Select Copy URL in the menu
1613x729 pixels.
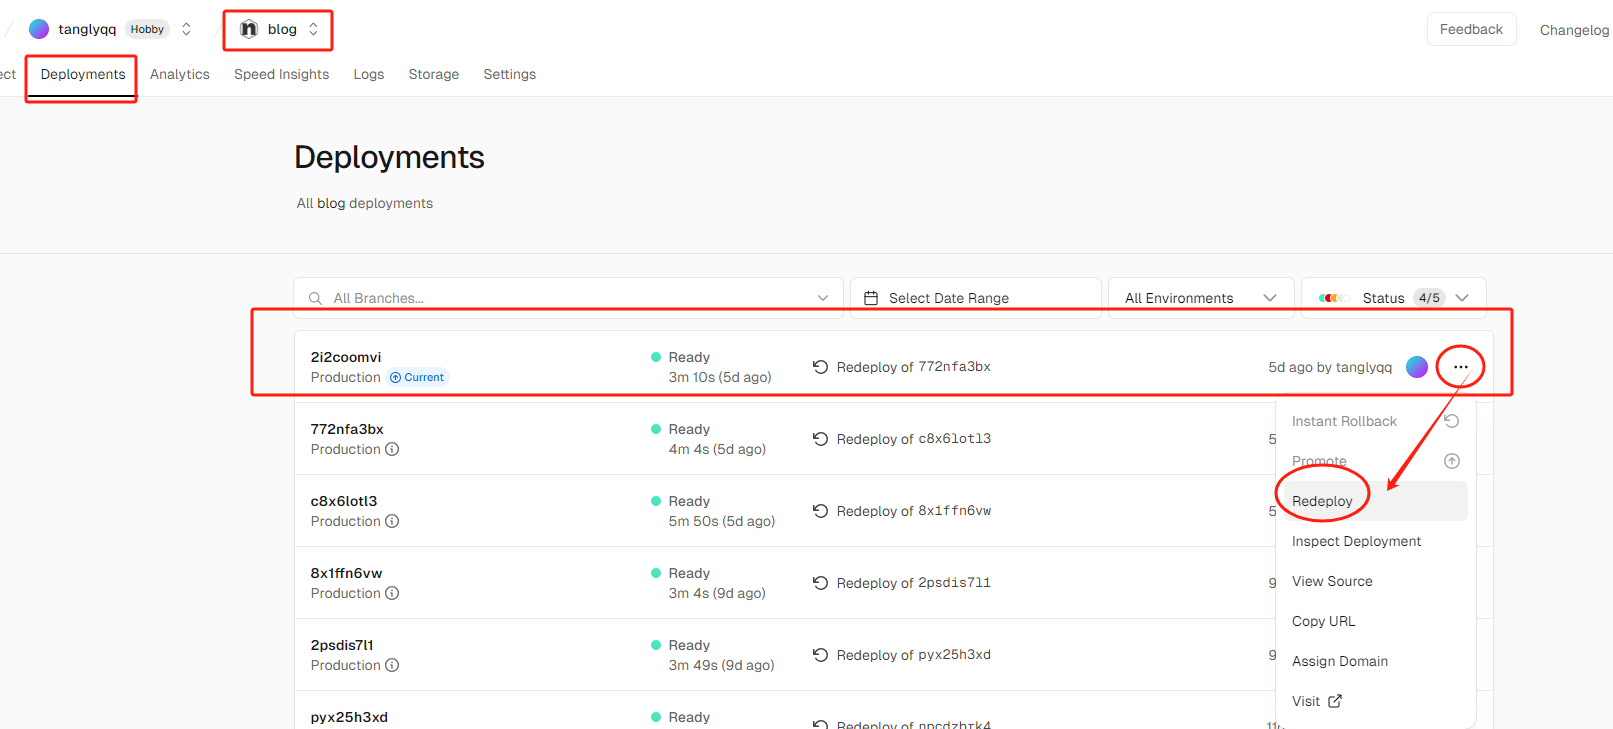(1376, 621)
